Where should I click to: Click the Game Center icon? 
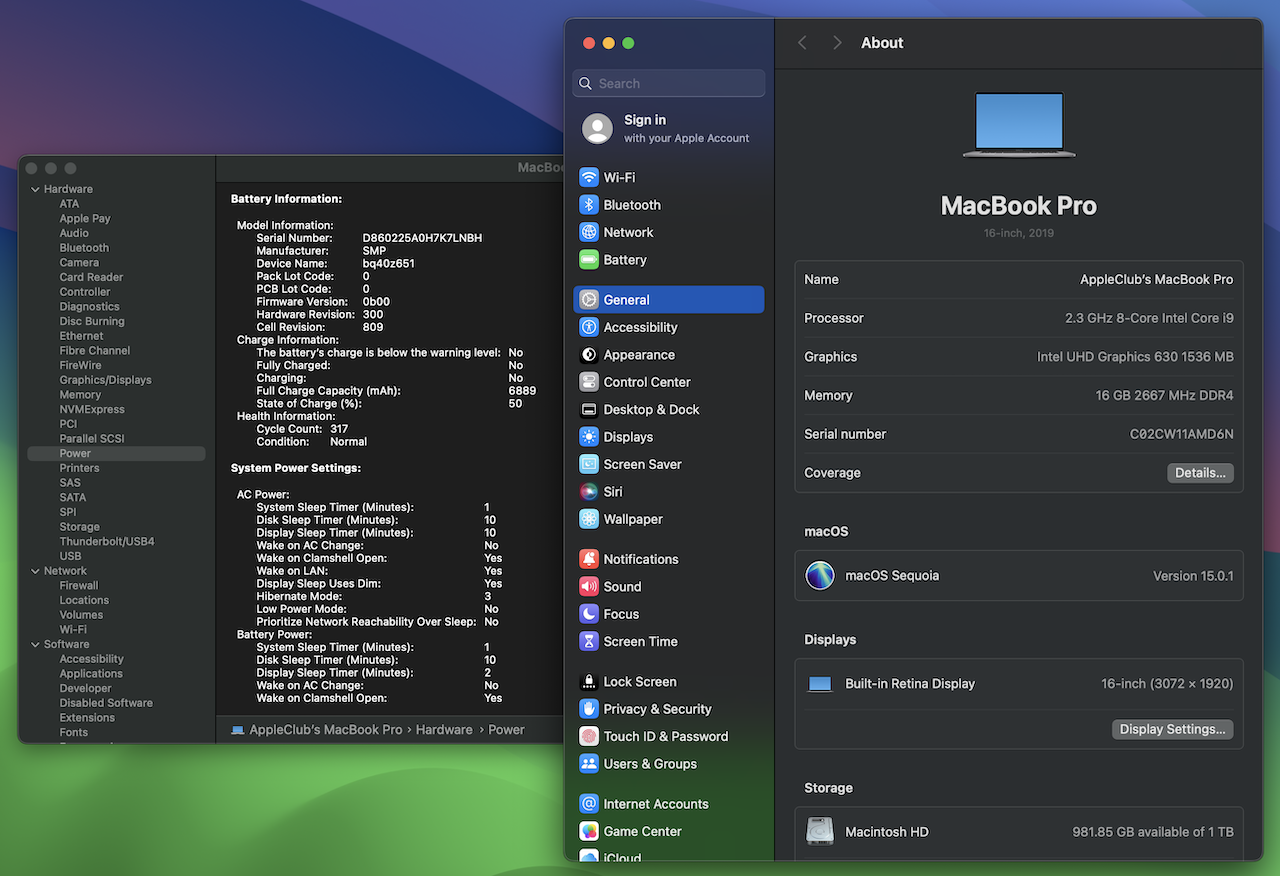[589, 831]
